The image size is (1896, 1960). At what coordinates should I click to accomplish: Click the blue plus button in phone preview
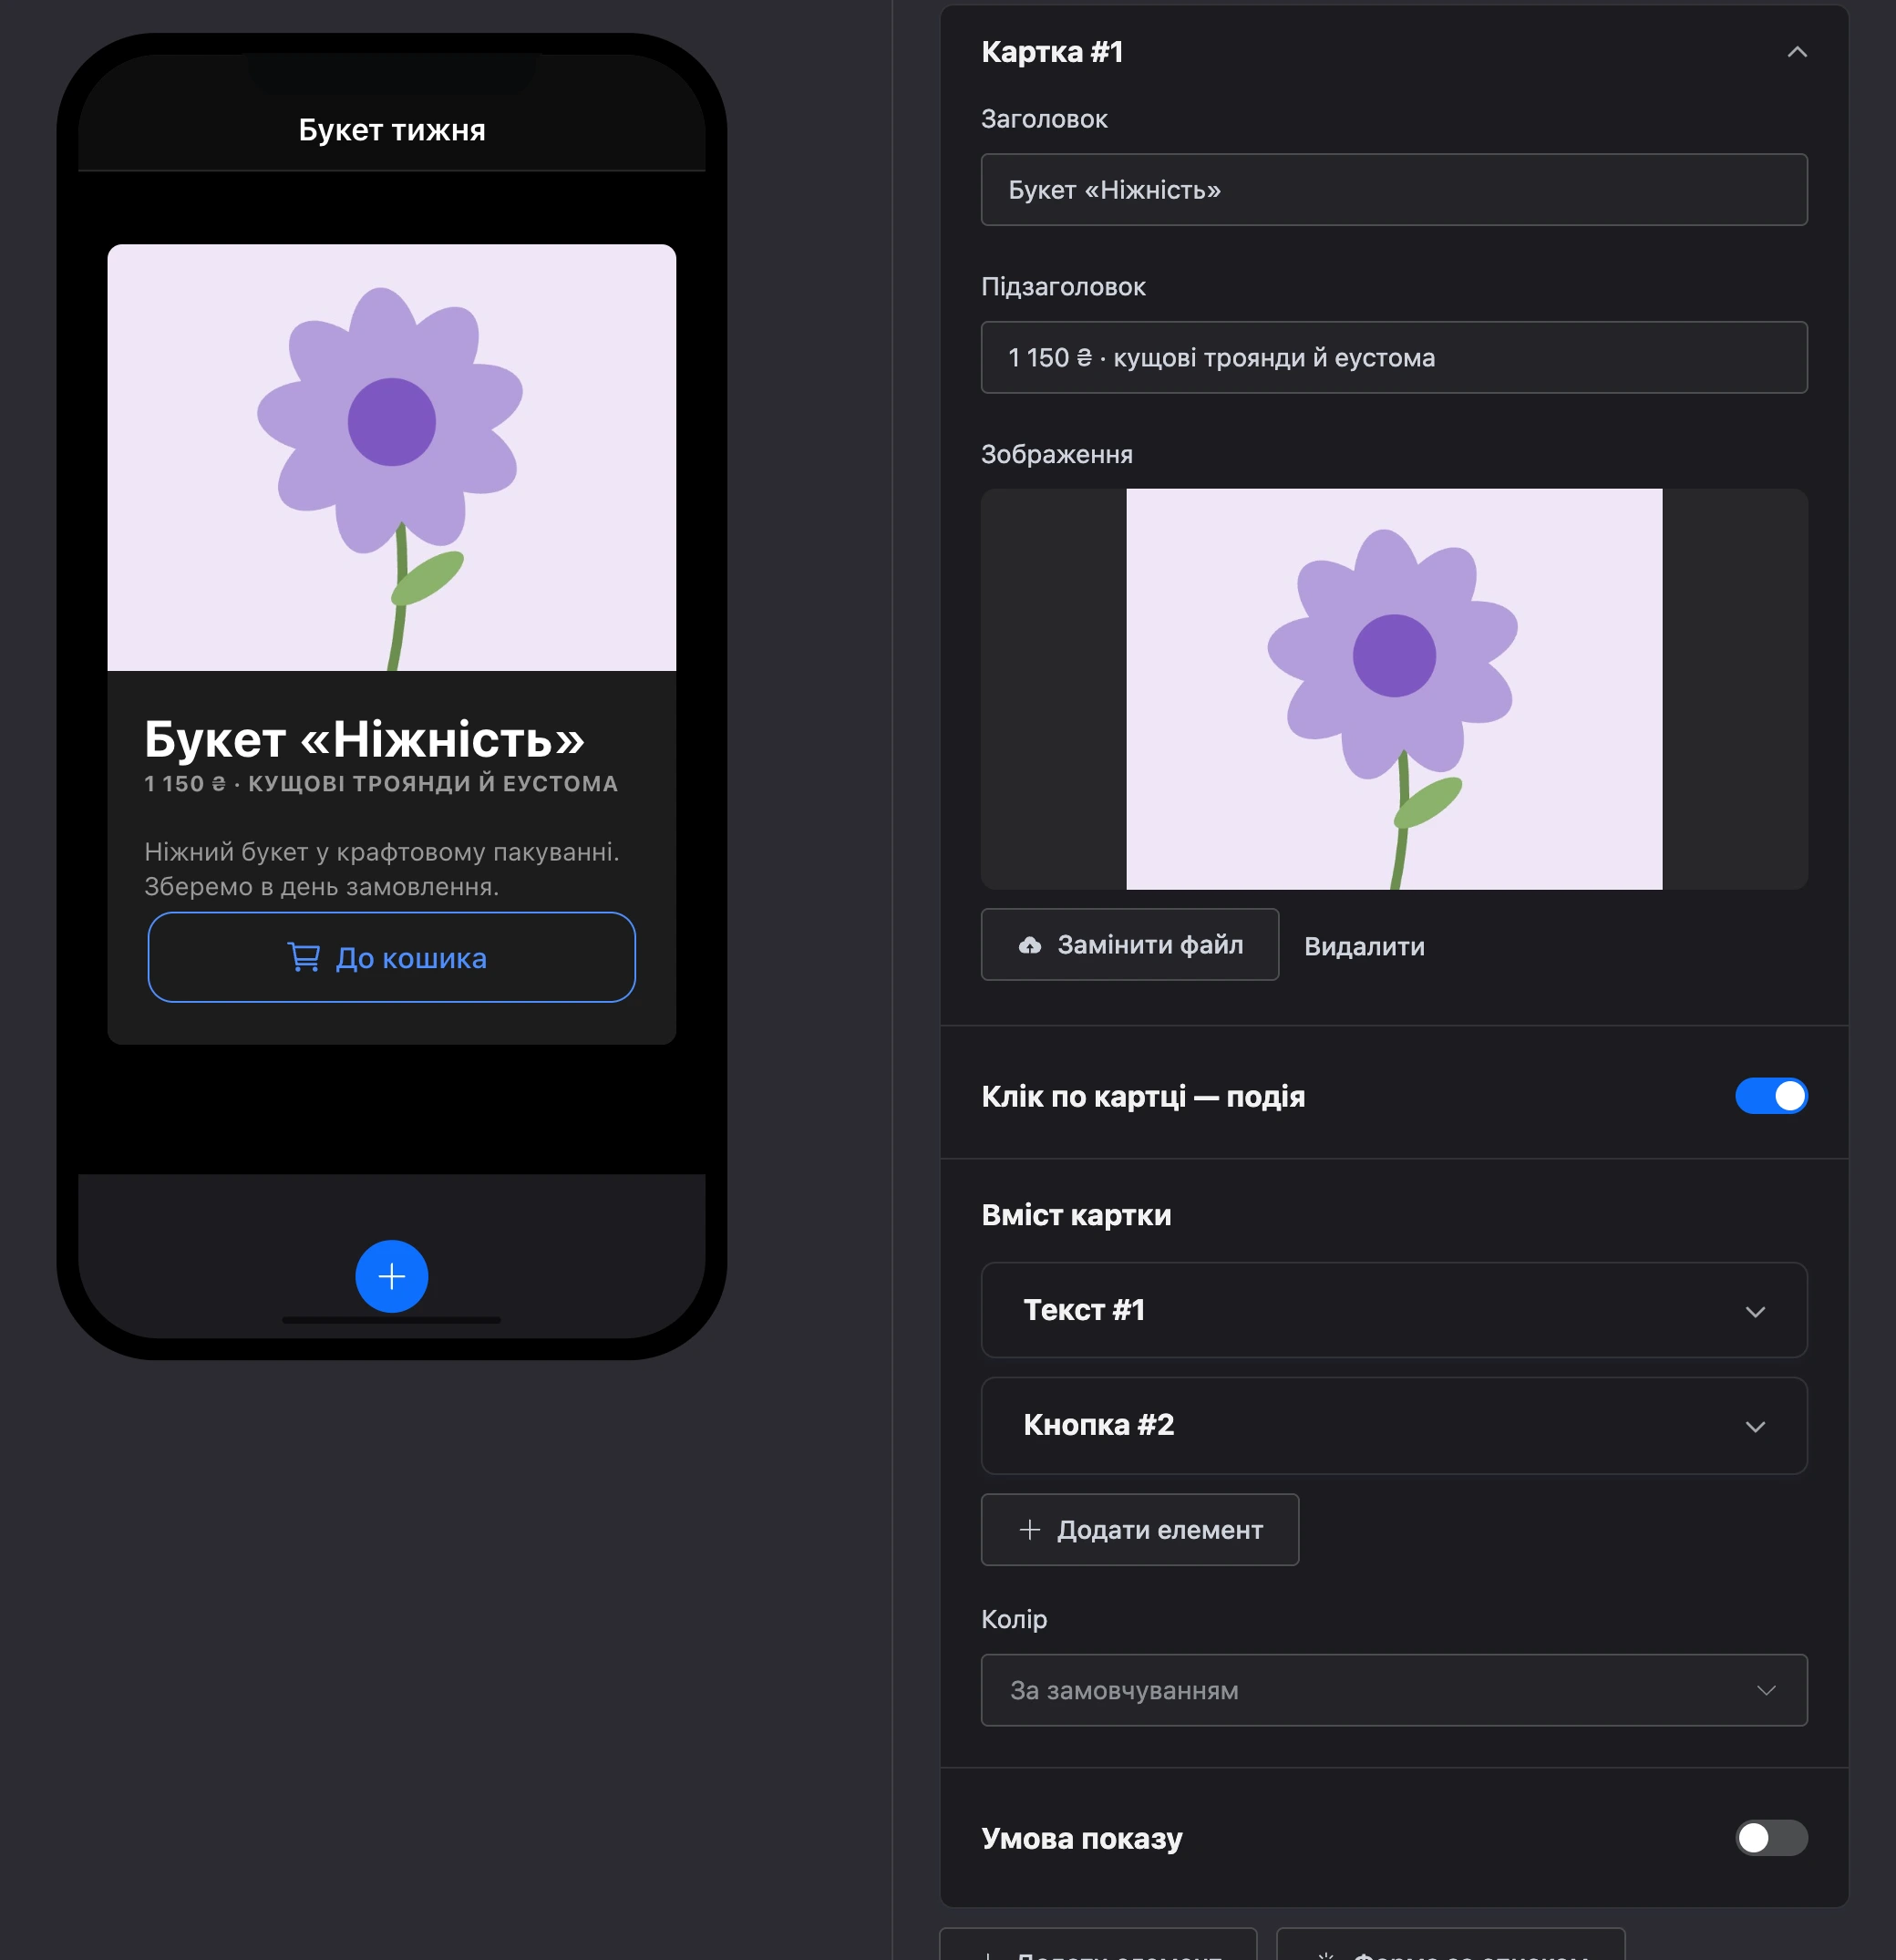tap(392, 1276)
